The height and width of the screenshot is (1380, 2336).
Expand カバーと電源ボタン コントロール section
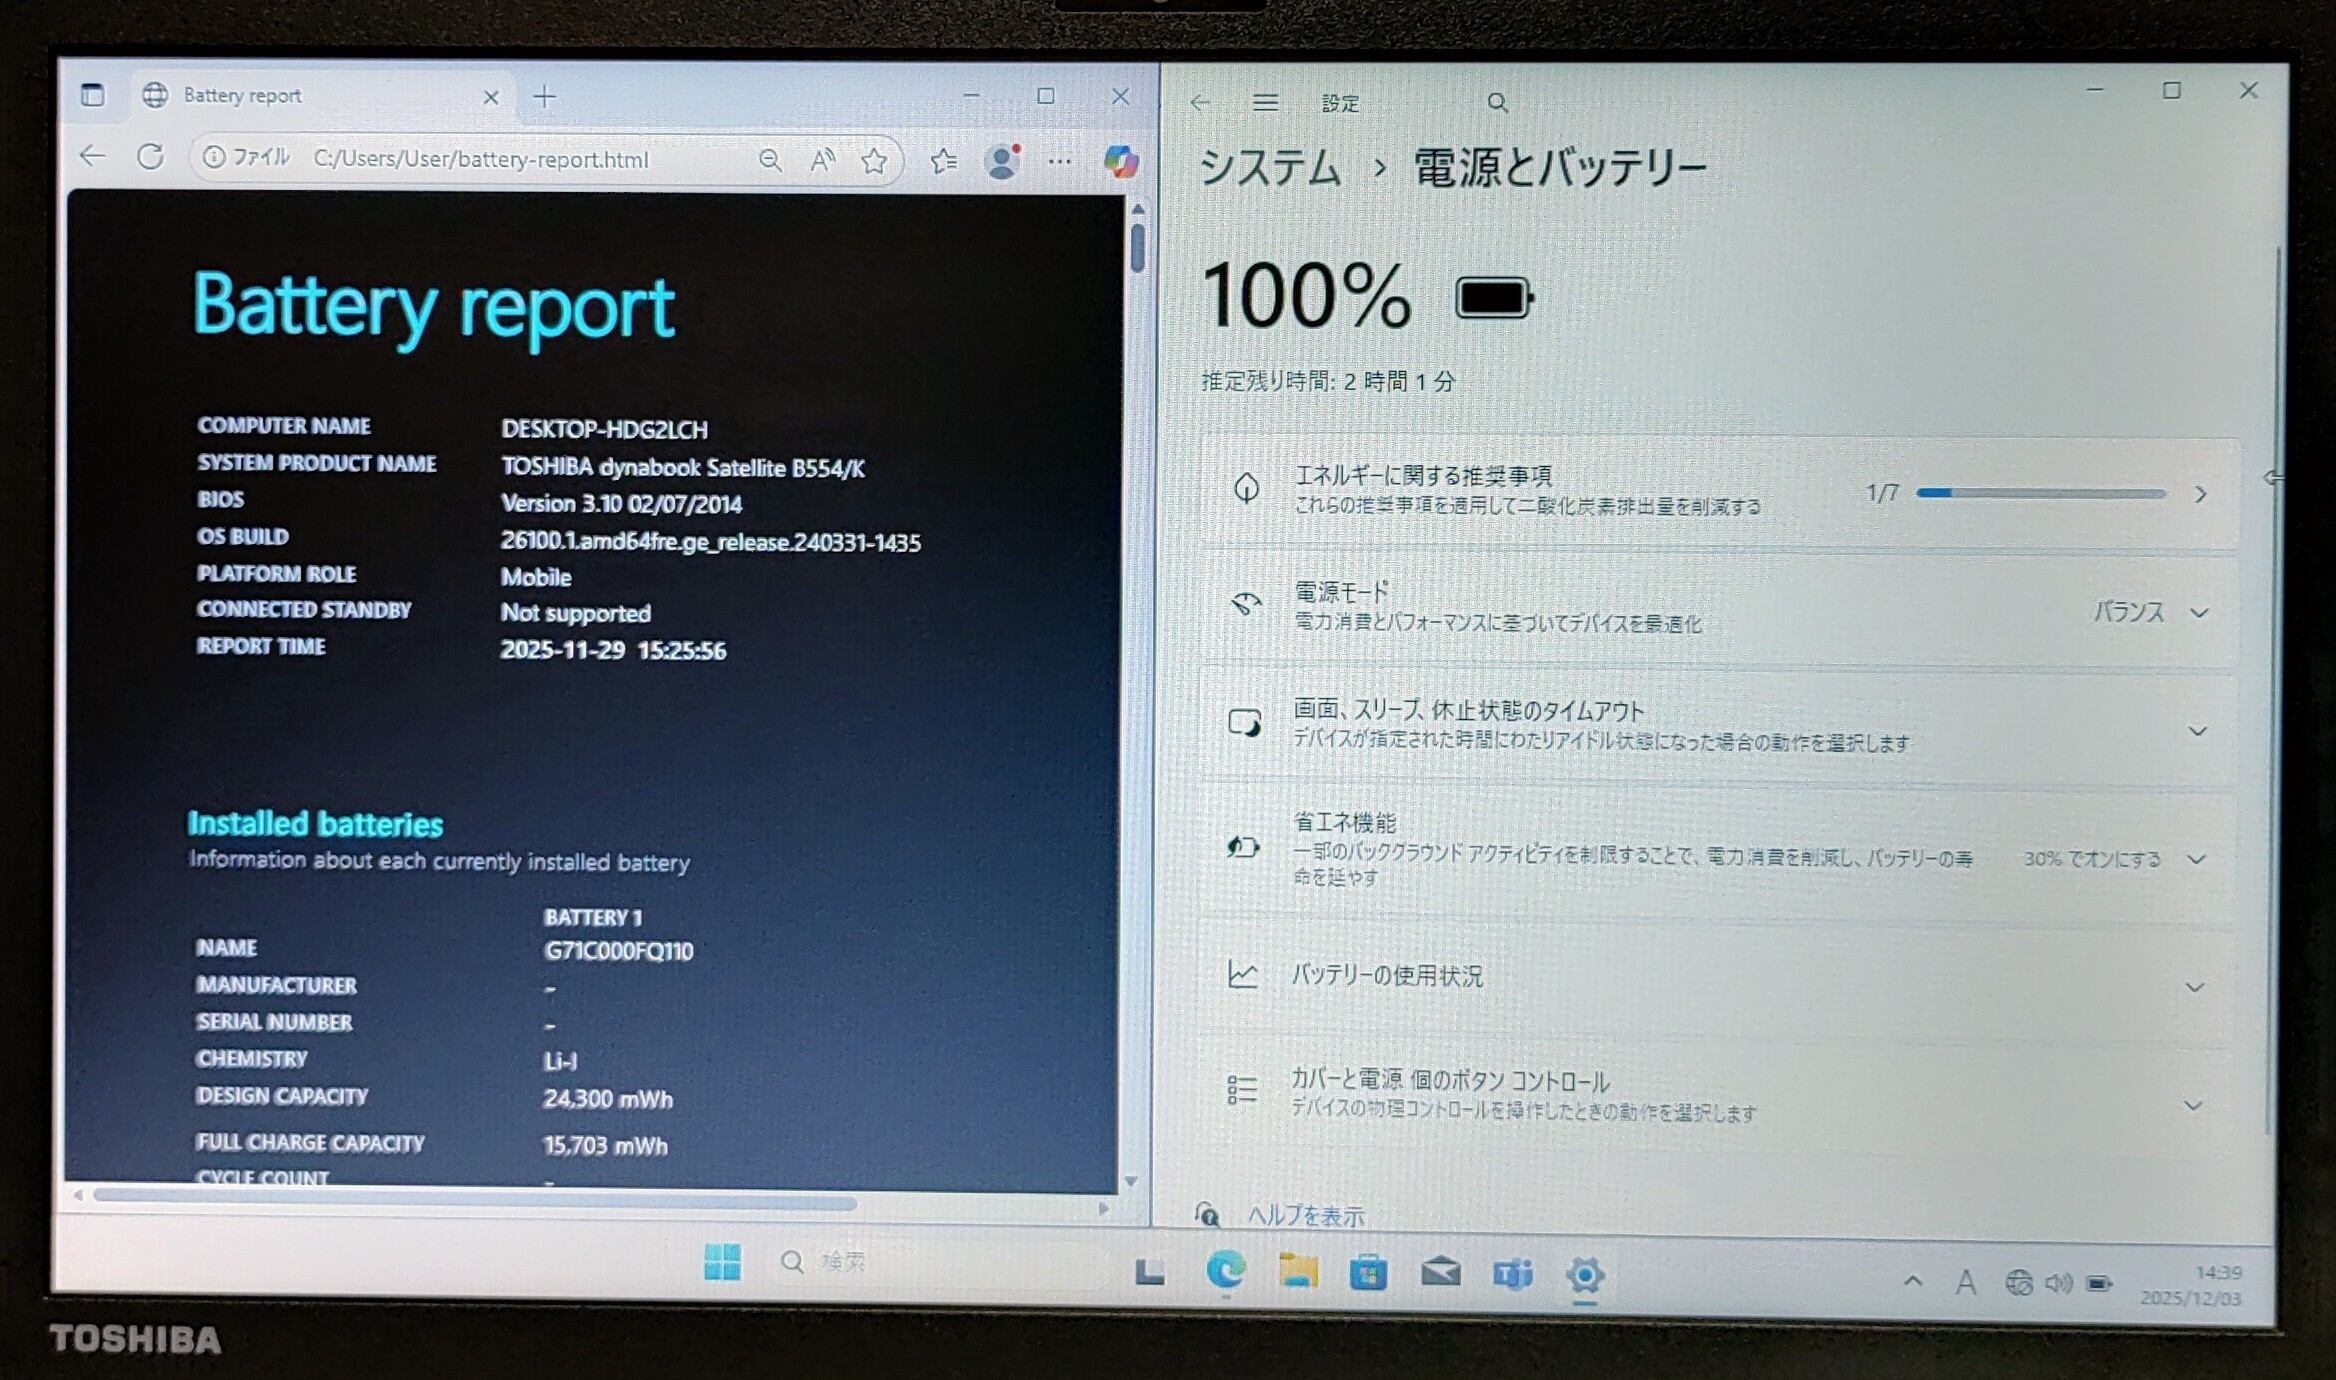pos(2192,1105)
